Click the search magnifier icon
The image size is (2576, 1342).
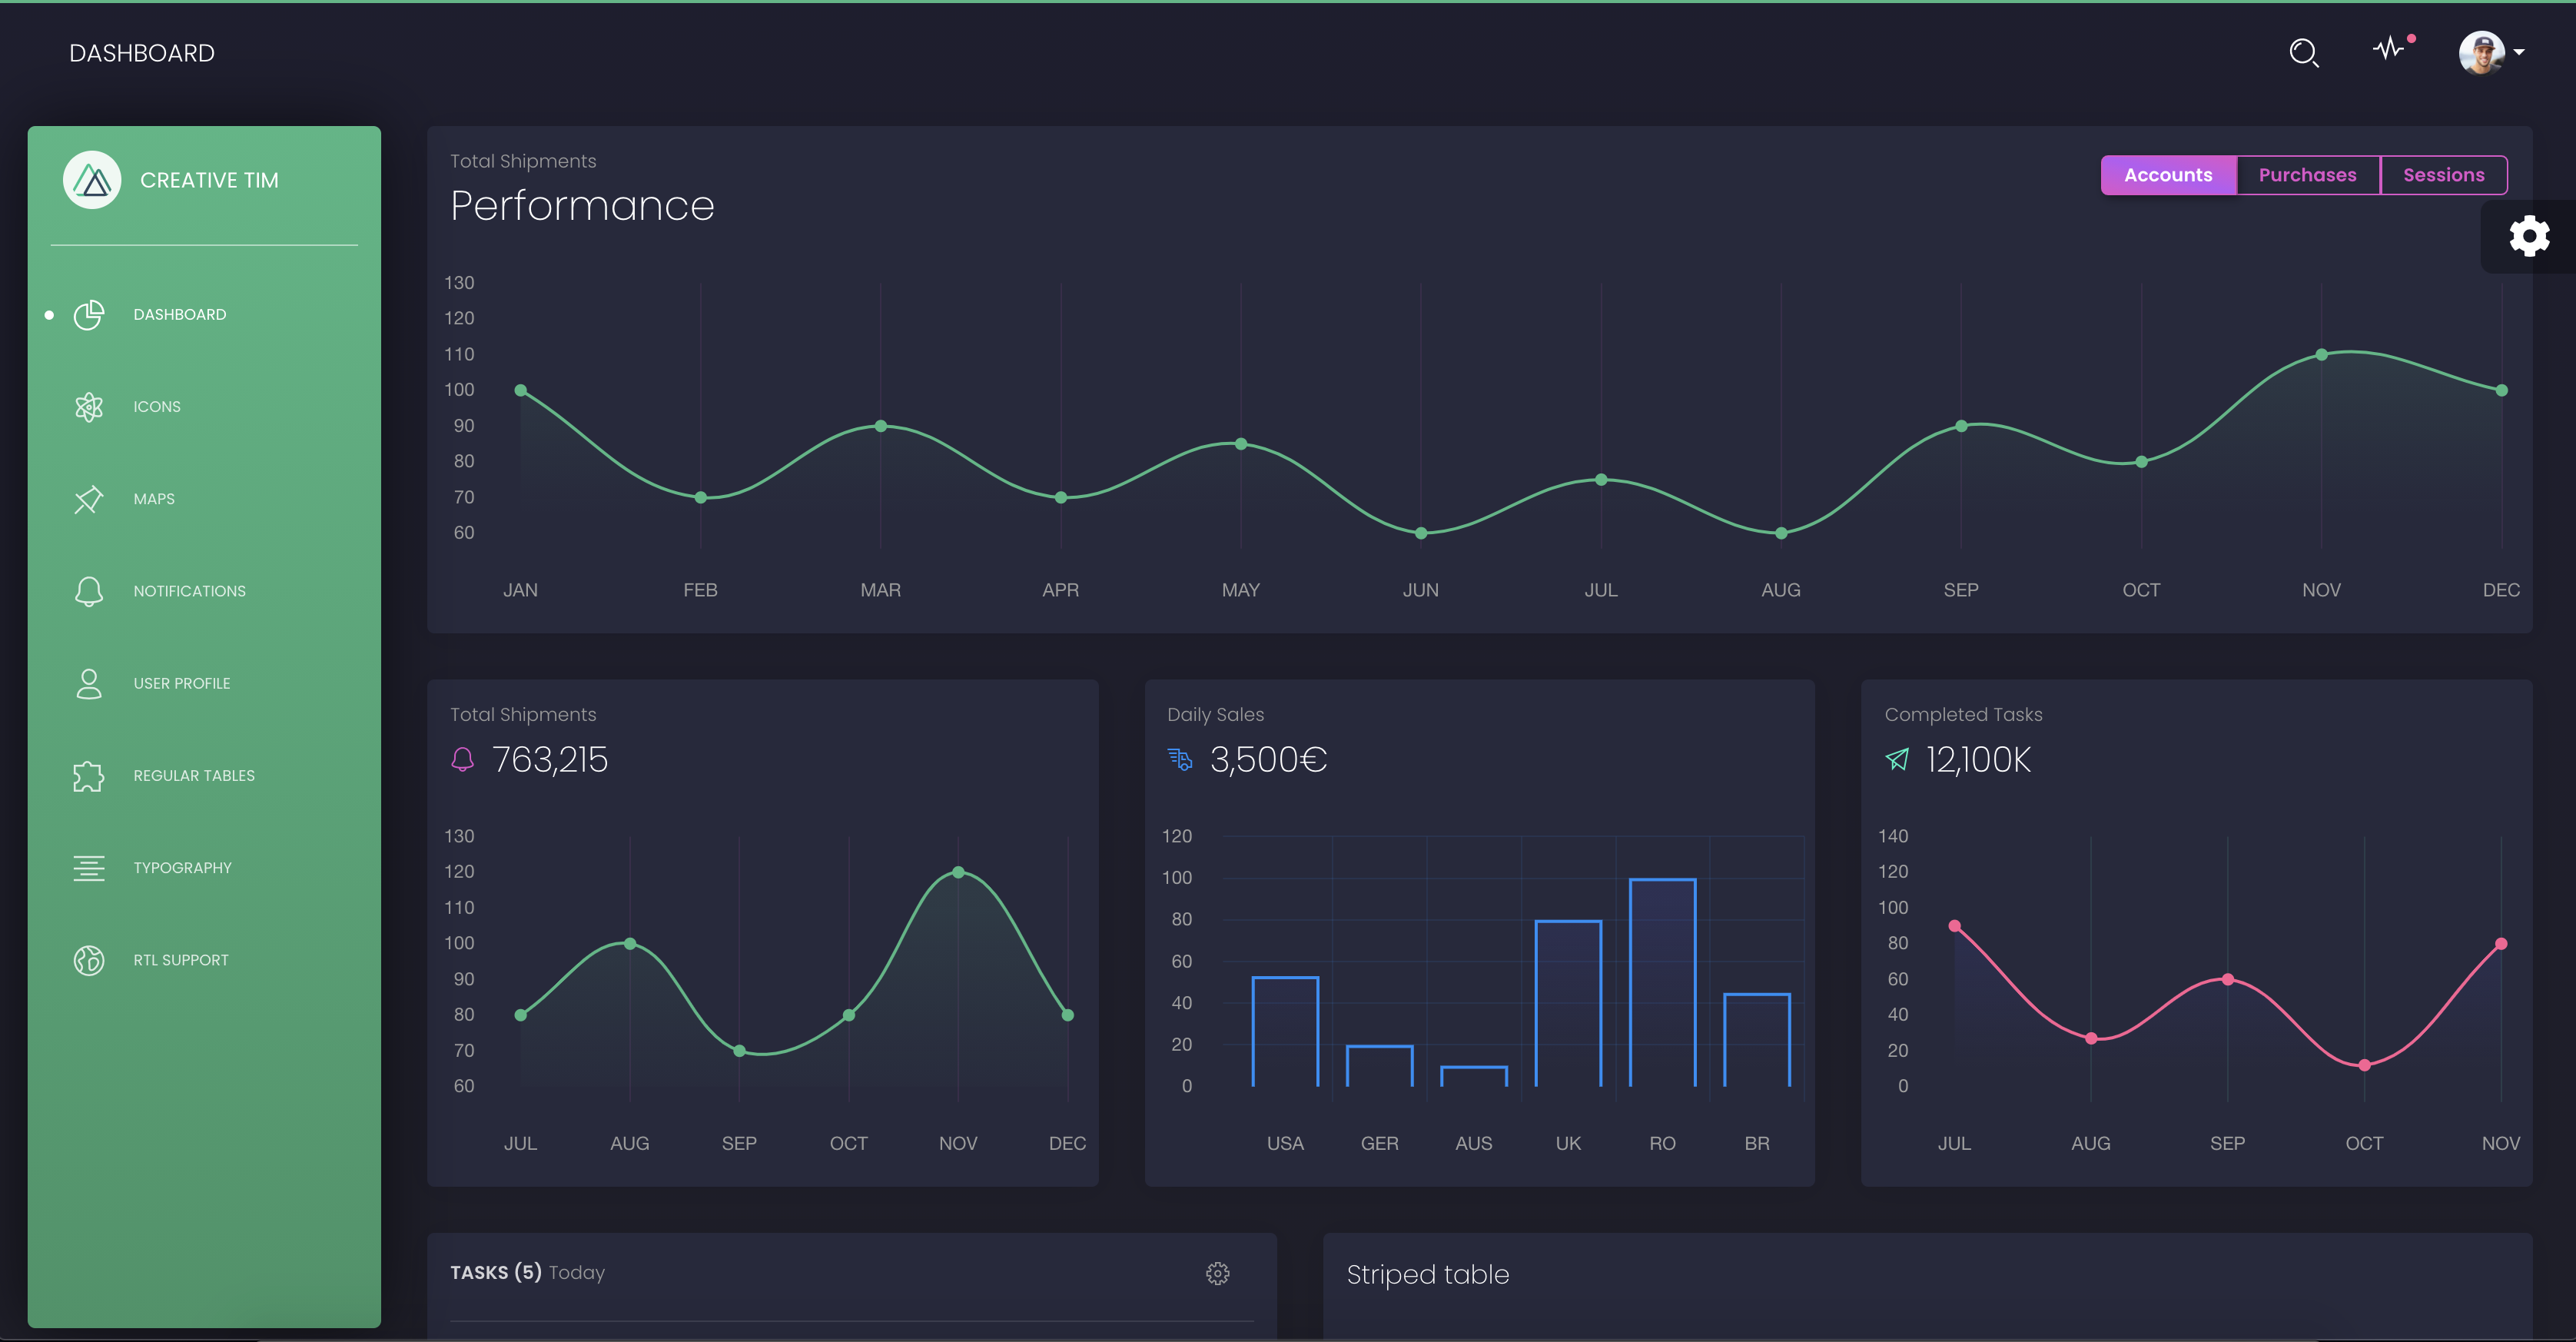[2303, 53]
